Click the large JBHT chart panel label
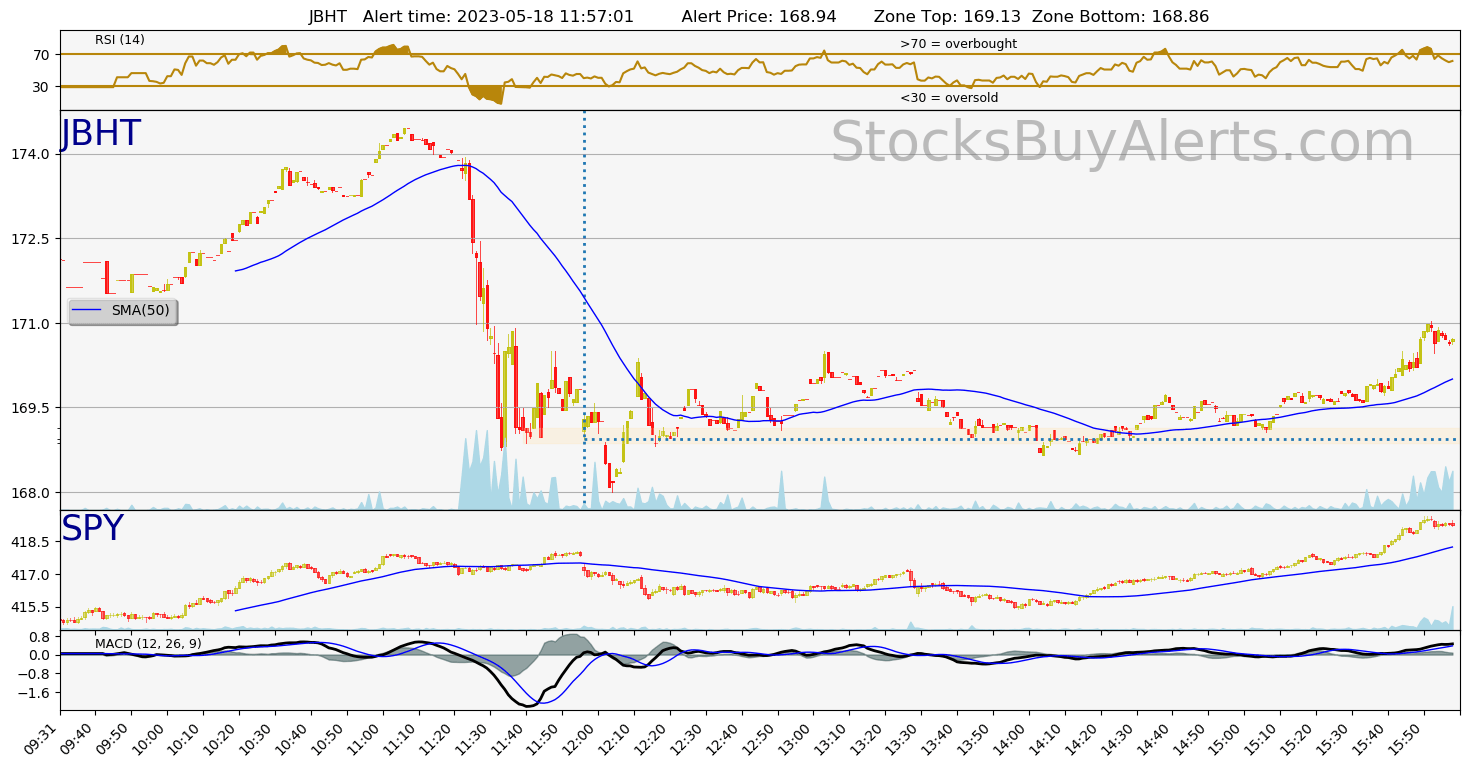This screenshot has width=1474, height=768. point(101,134)
